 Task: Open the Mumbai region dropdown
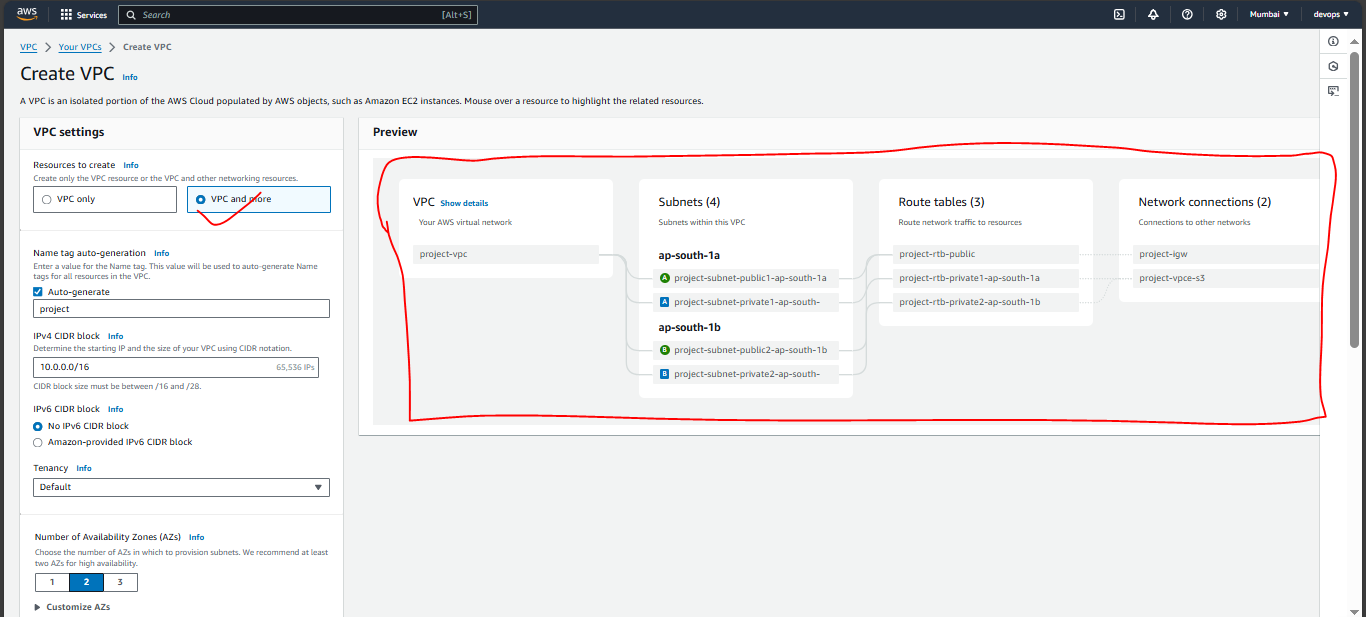click(1269, 15)
